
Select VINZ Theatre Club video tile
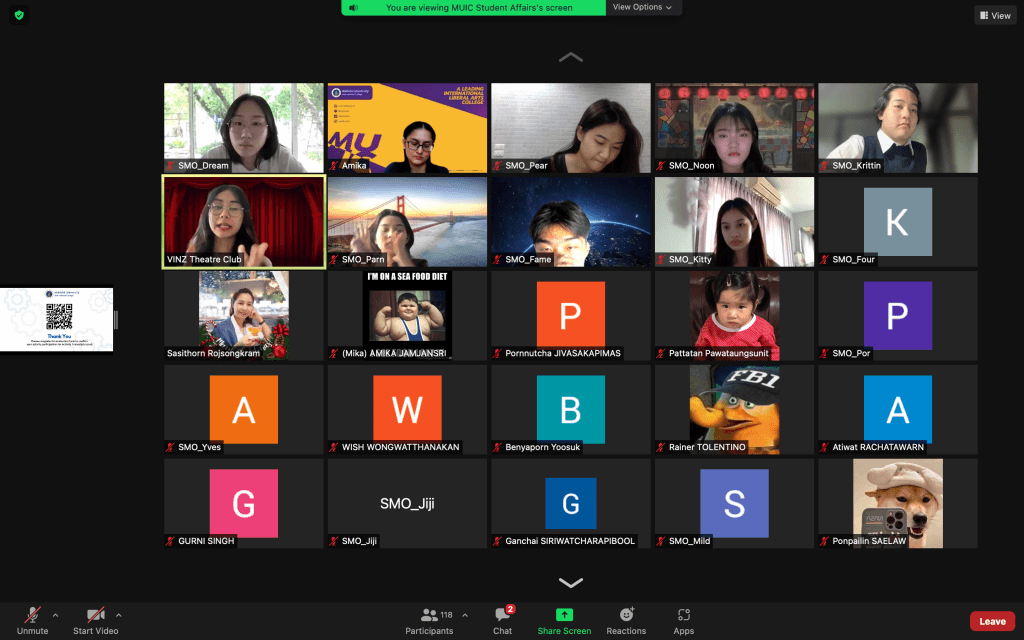point(244,222)
